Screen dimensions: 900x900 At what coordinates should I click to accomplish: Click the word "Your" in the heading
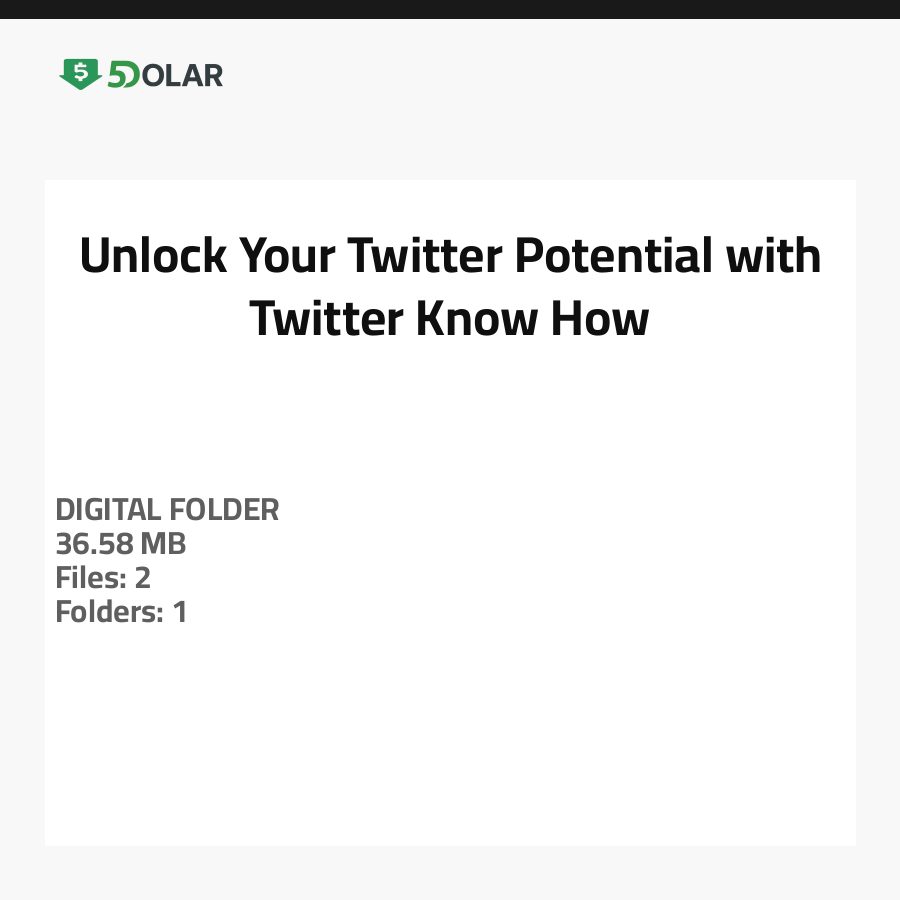[292, 256]
